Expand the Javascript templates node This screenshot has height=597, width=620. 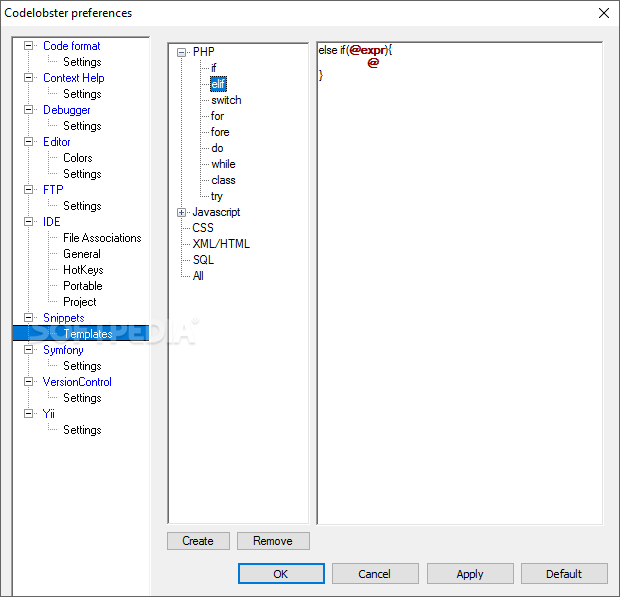[181, 213]
